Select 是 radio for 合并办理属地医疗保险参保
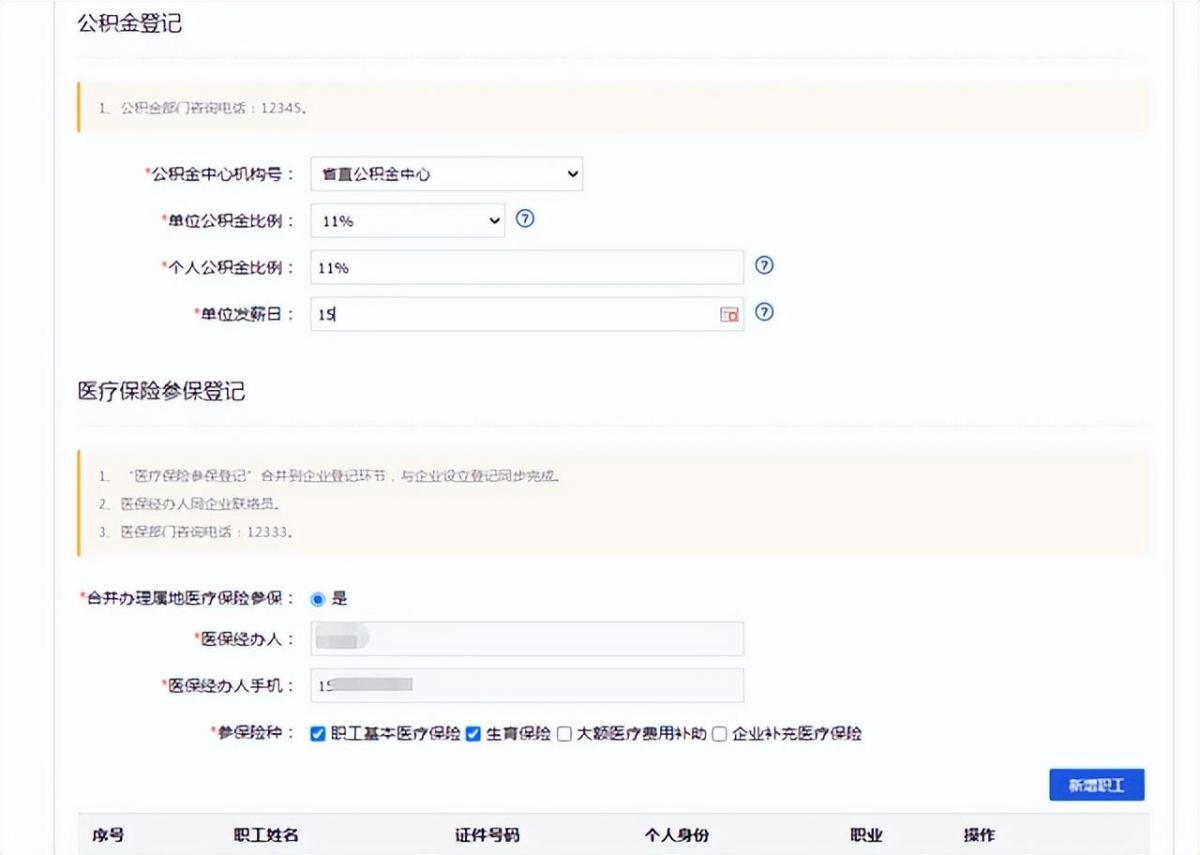 pyautogui.click(x=319, y=599)
